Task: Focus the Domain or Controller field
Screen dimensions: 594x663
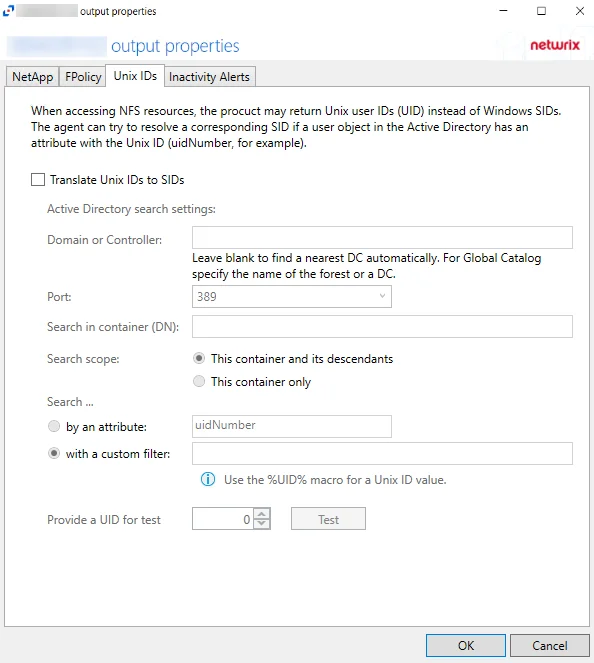Action: [x=382, y=238]
